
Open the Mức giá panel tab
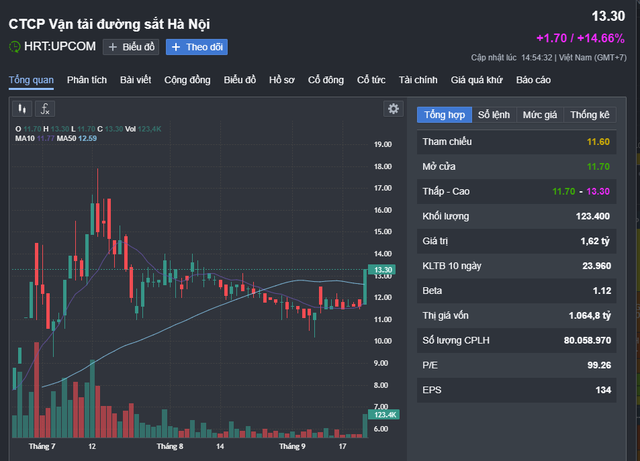click(540, 115)
